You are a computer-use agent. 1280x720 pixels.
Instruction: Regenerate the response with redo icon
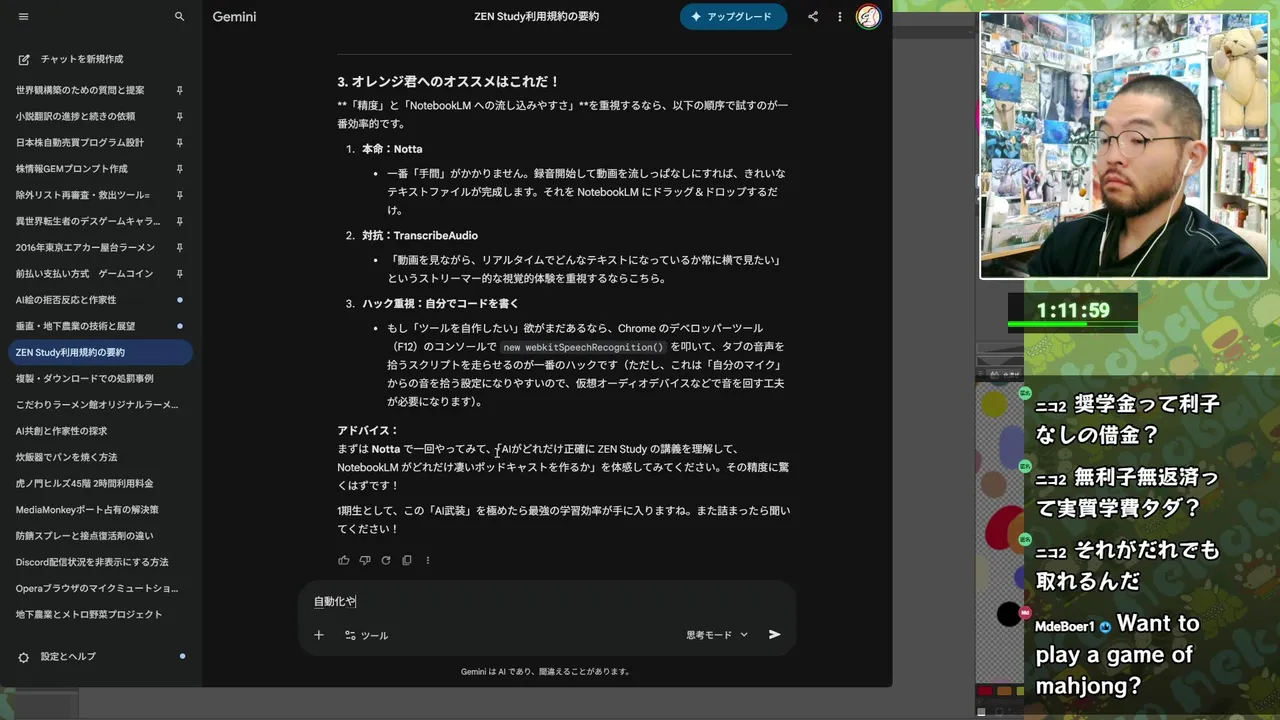coord(386,560)
